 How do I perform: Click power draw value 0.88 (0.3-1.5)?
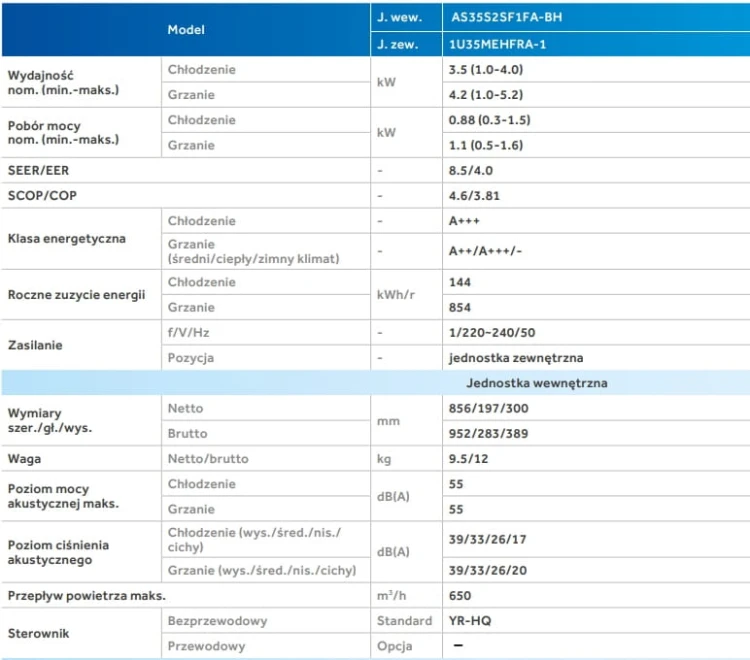tap(489, 120)
